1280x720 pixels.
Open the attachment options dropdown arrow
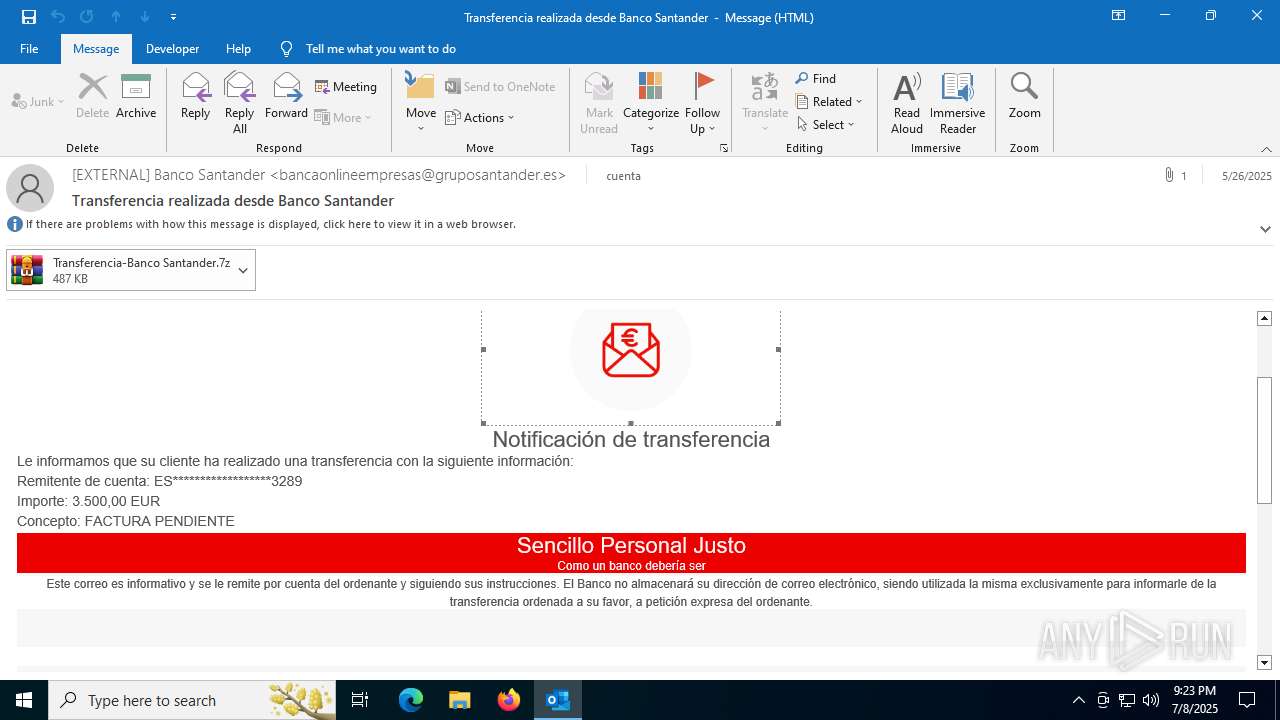pyautogui.click(x=243, y=270)
